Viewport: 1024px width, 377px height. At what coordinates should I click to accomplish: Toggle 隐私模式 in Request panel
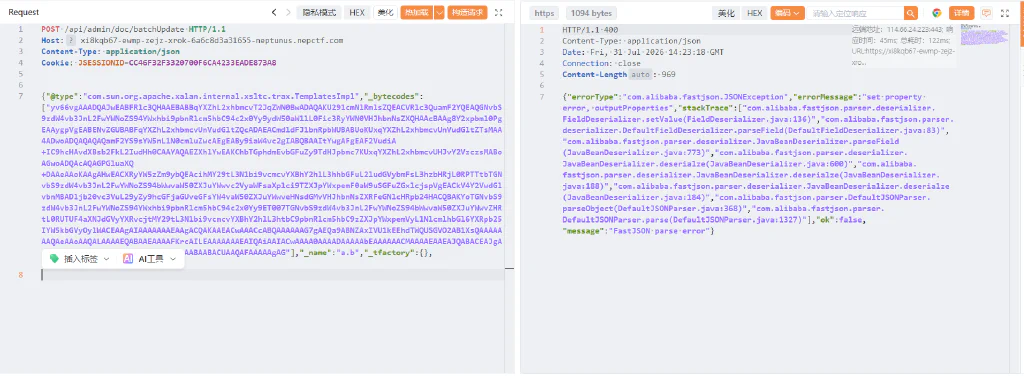pyautogui.click(x=319, y=12)
